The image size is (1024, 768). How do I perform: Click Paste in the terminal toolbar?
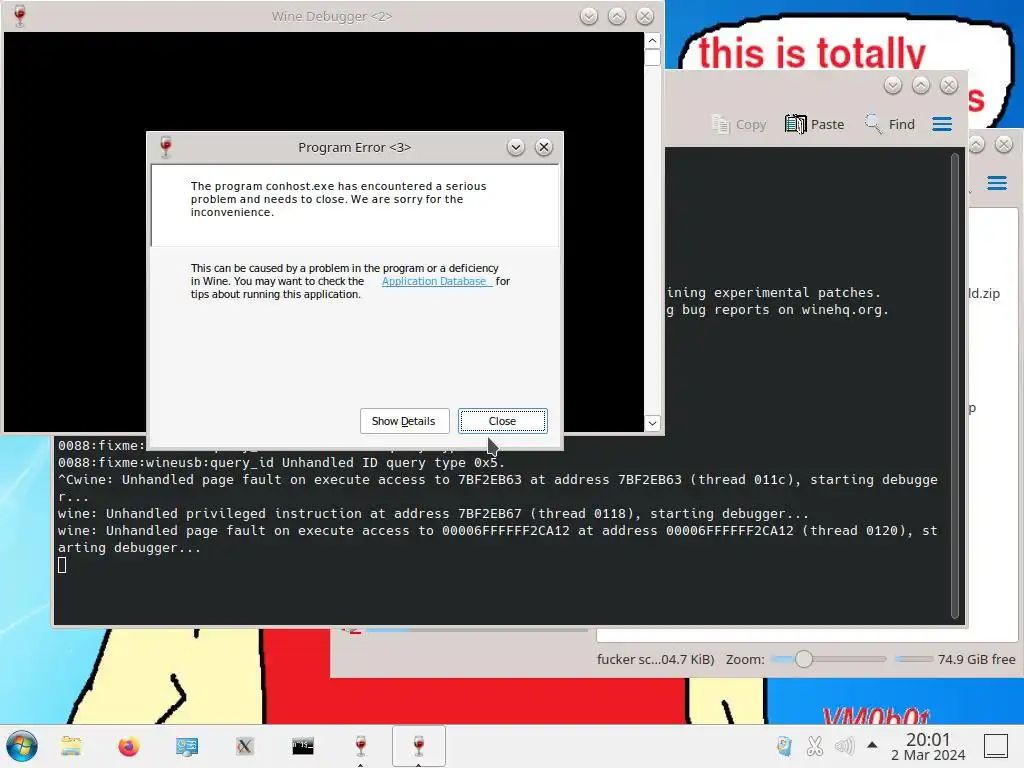coord(814,124)
